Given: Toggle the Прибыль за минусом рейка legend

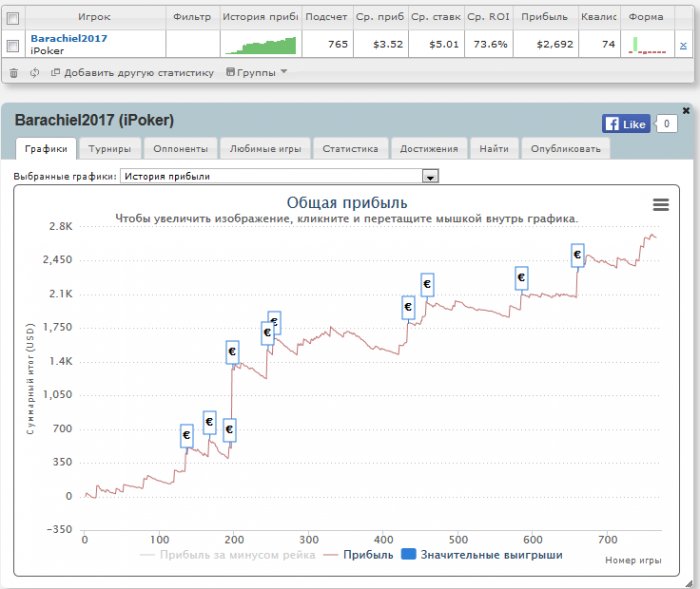Looking at the screenshot, I should pos(228,554).
